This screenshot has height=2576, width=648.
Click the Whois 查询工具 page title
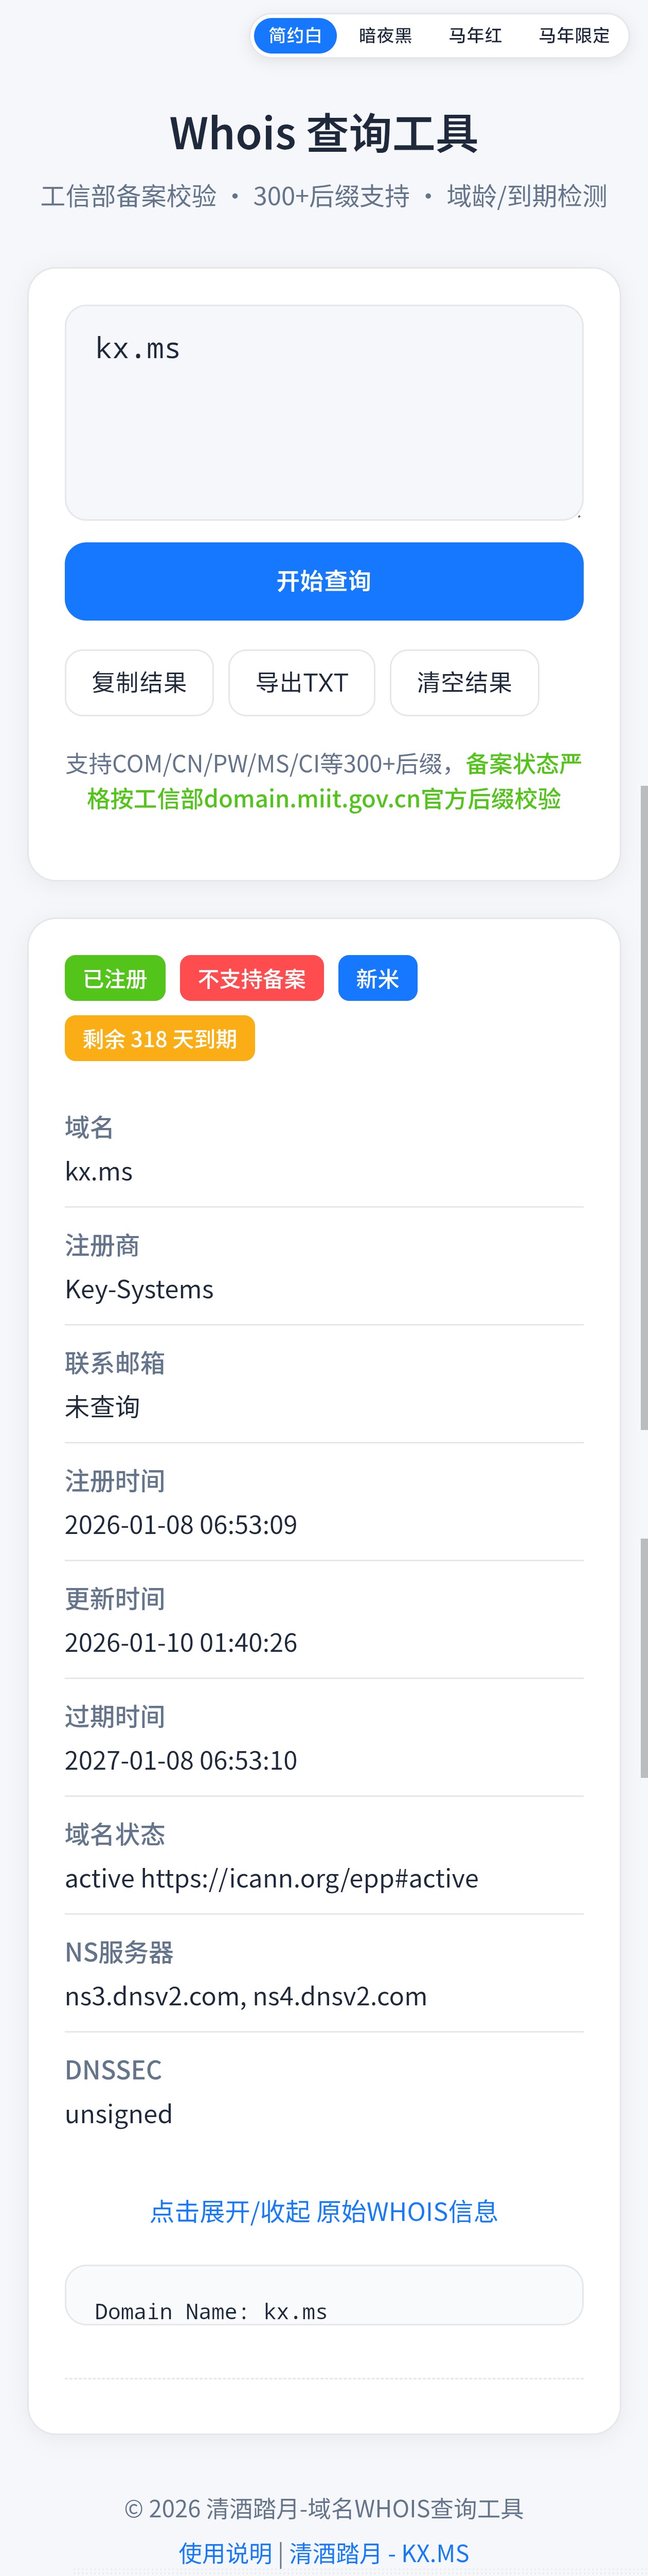323,134
